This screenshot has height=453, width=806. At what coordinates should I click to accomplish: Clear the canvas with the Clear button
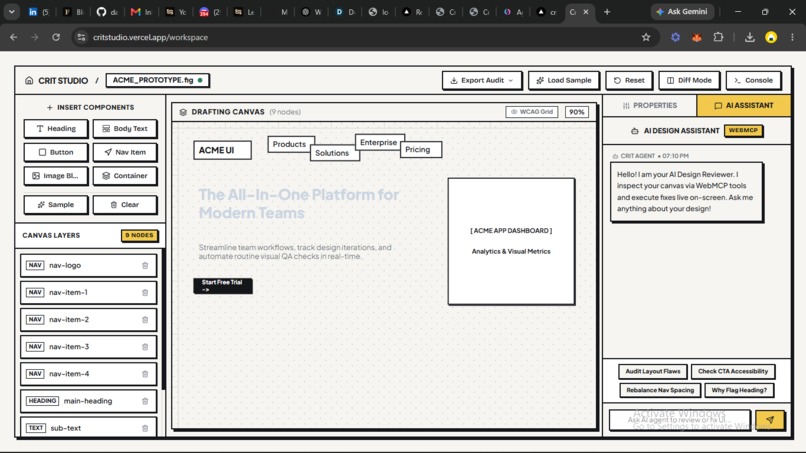[x=125, y=205]
